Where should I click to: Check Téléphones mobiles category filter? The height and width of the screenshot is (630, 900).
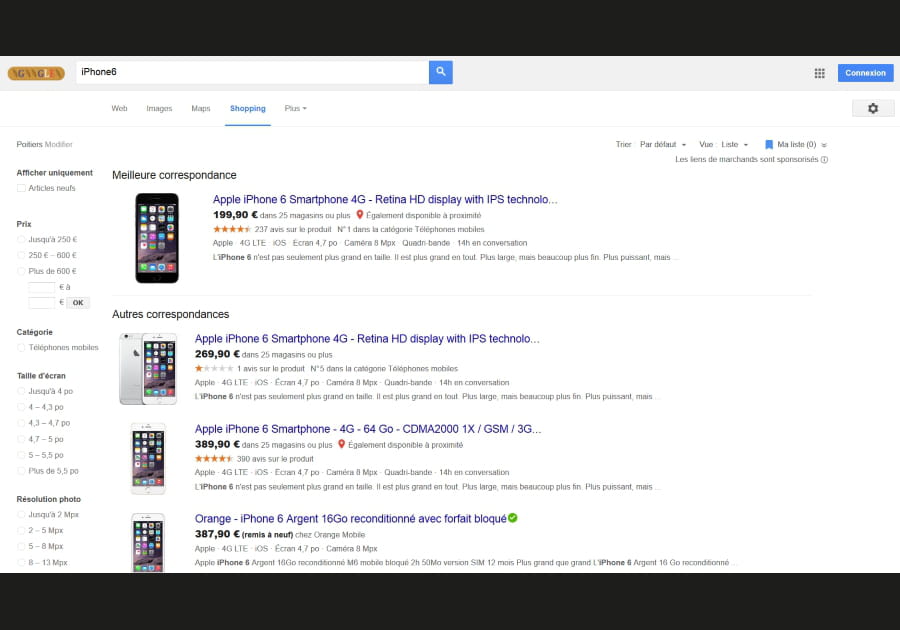[x=21, y=347]
